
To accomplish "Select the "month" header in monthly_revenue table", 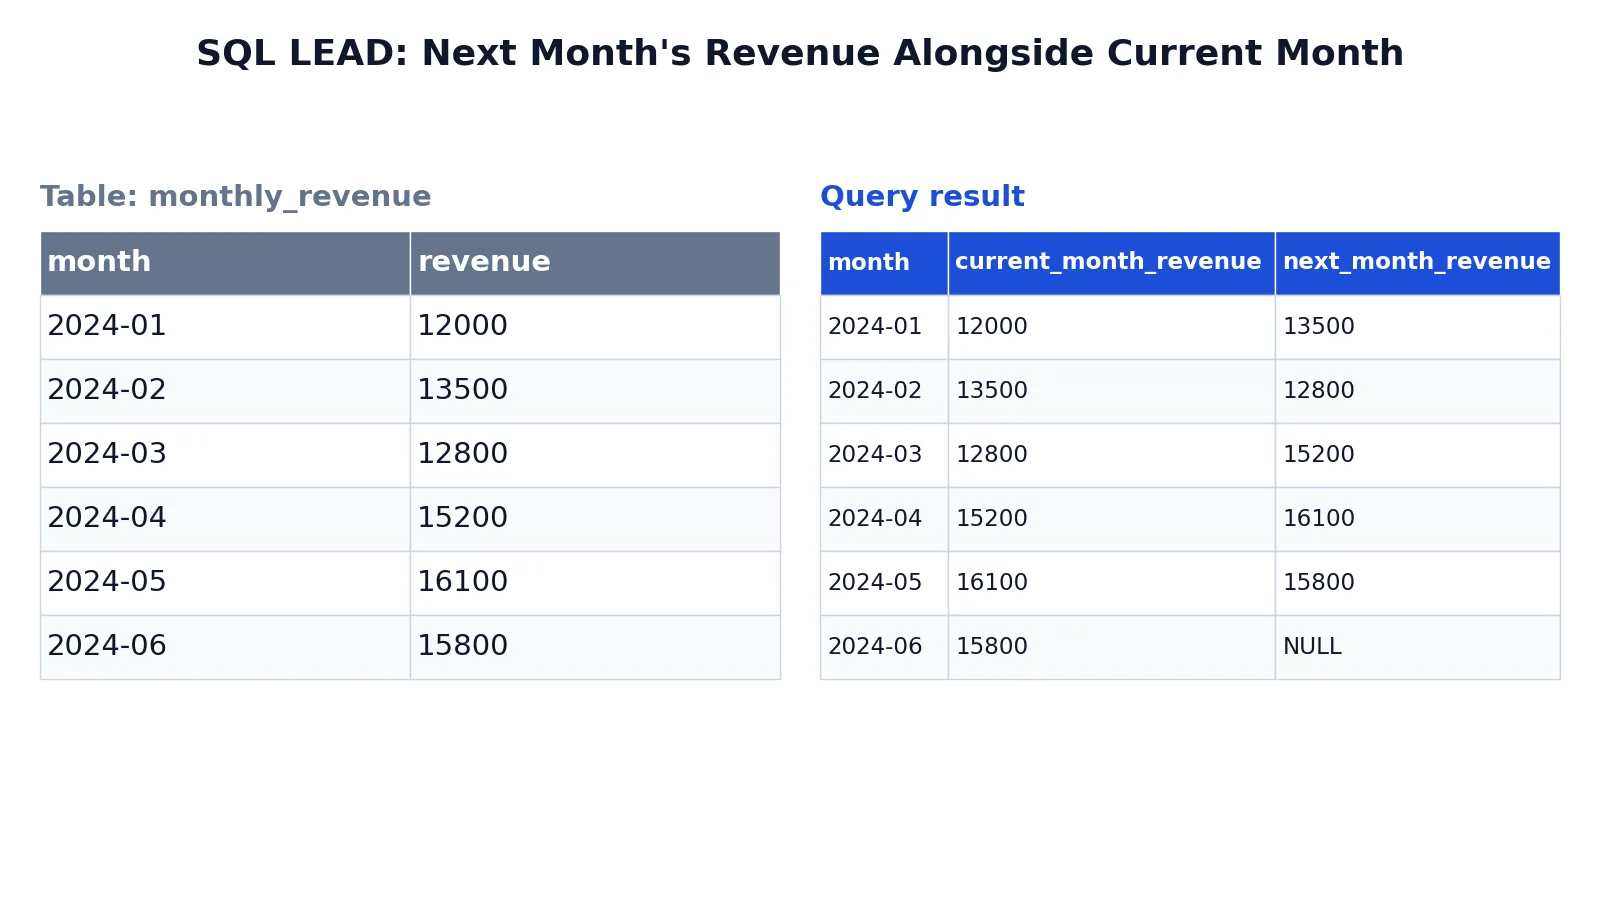I will pyautogui.click(x=225, y=263).
